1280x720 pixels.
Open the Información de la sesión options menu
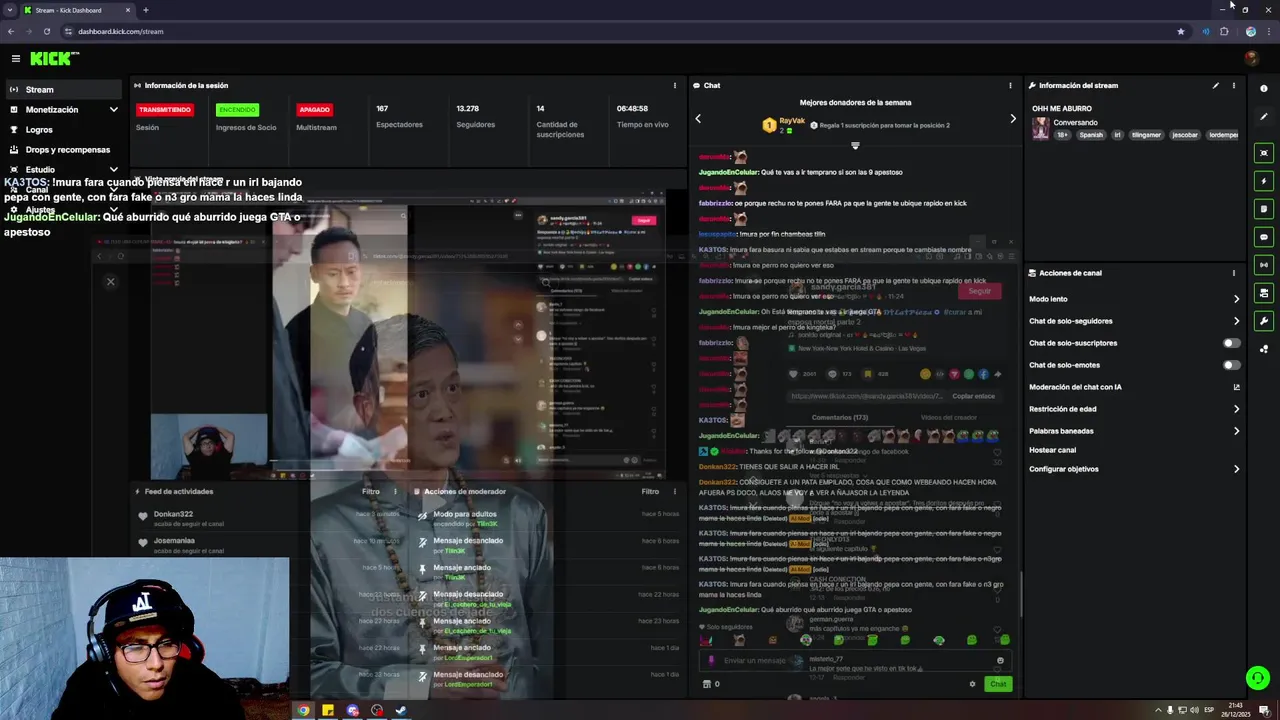(675, 85)
